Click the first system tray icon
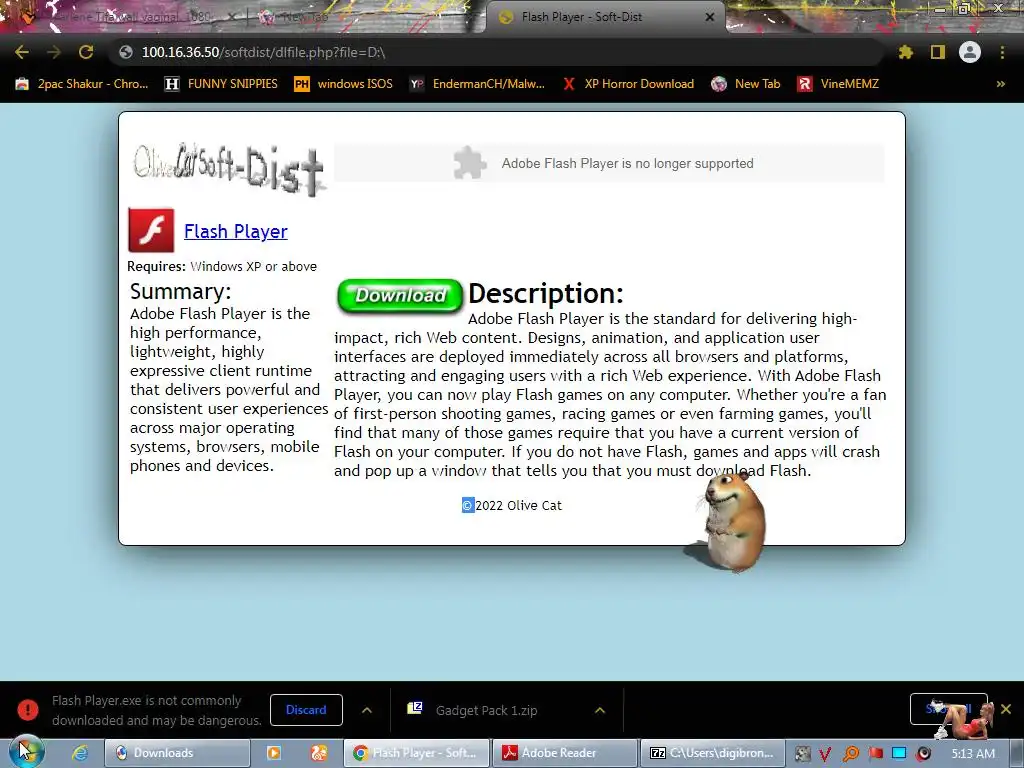The width and height of the screenshot is (1024, 768). [802, 754]
